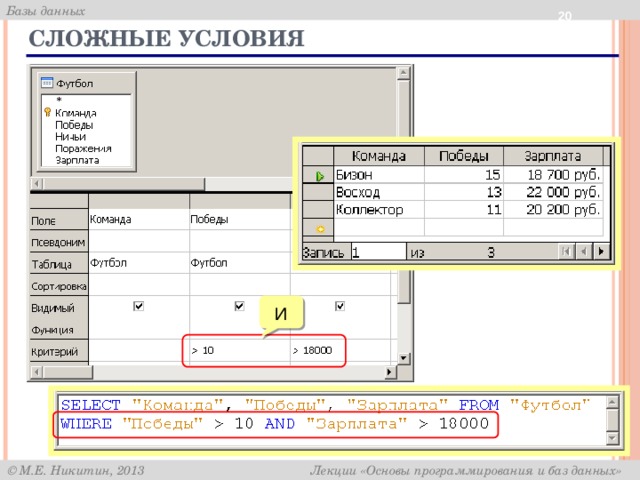The width and height of the screenshot is (640, 480).
Task: Select Команда in Футбол field list
Action: [x=76, y=113]
